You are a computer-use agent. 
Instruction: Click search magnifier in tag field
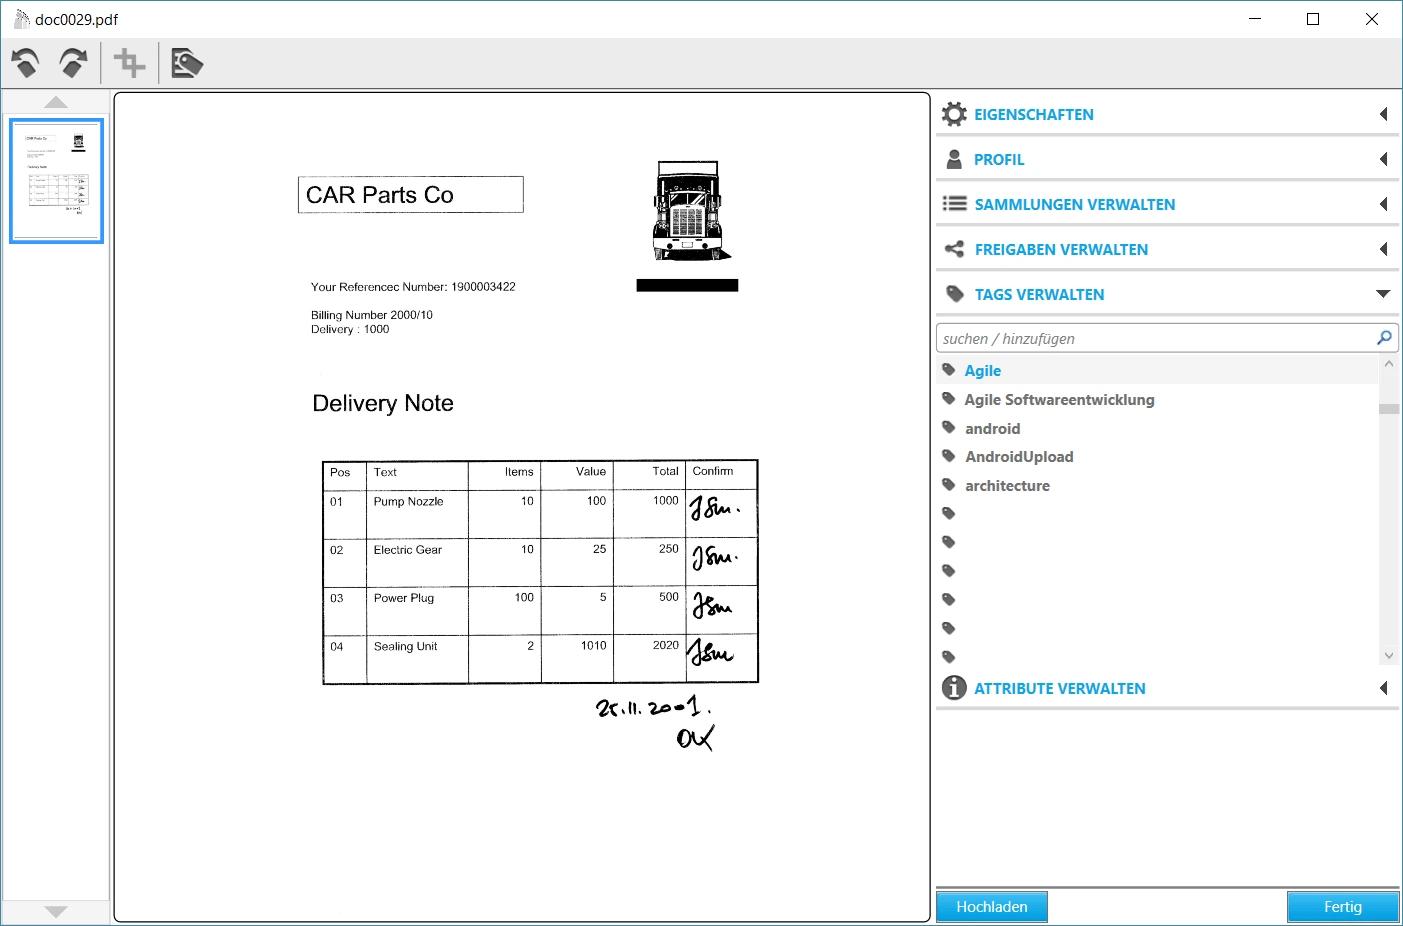[x=1384, y=338]
